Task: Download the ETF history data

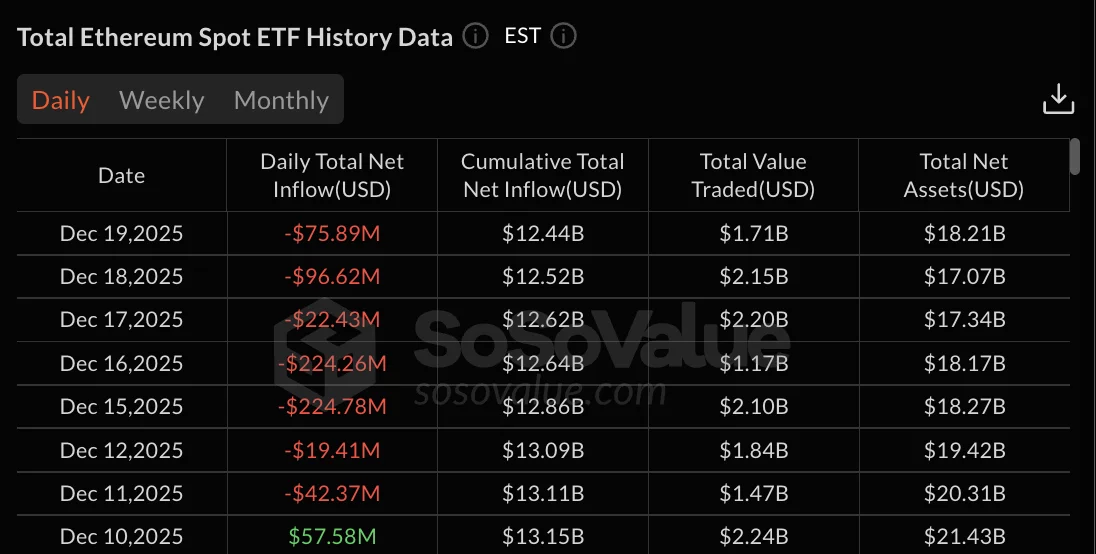Action: [1058, 99]
